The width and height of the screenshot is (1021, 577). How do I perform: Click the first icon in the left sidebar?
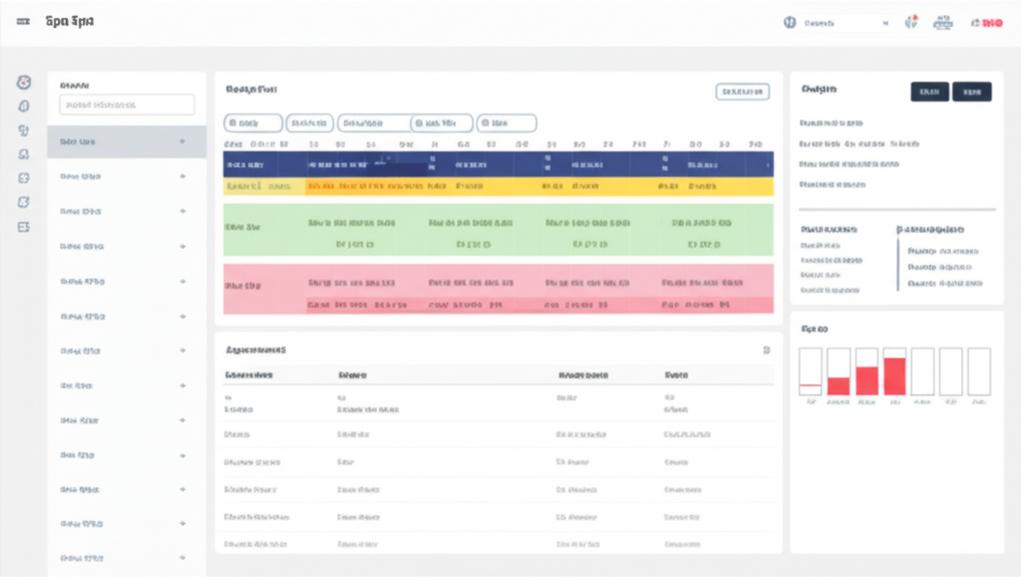[x=24, y=83]
